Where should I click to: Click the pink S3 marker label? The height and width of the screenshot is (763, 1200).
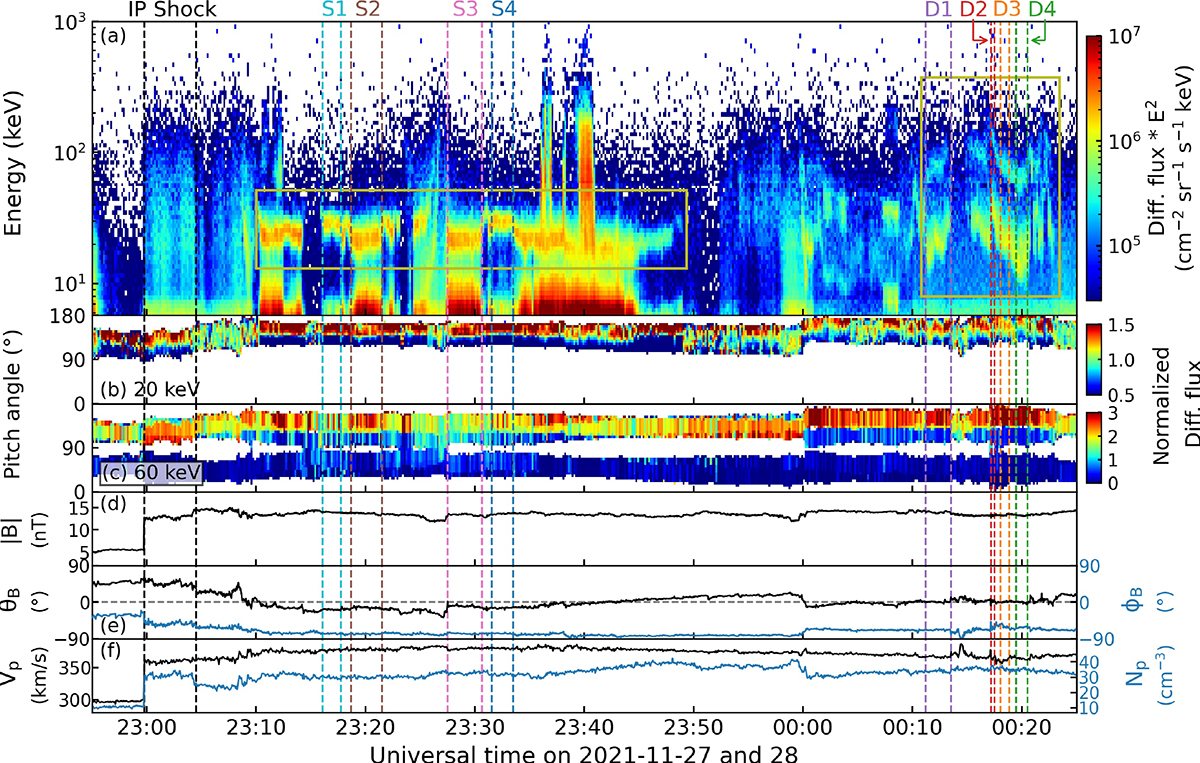pyautogui.click(x=464, y=9)
